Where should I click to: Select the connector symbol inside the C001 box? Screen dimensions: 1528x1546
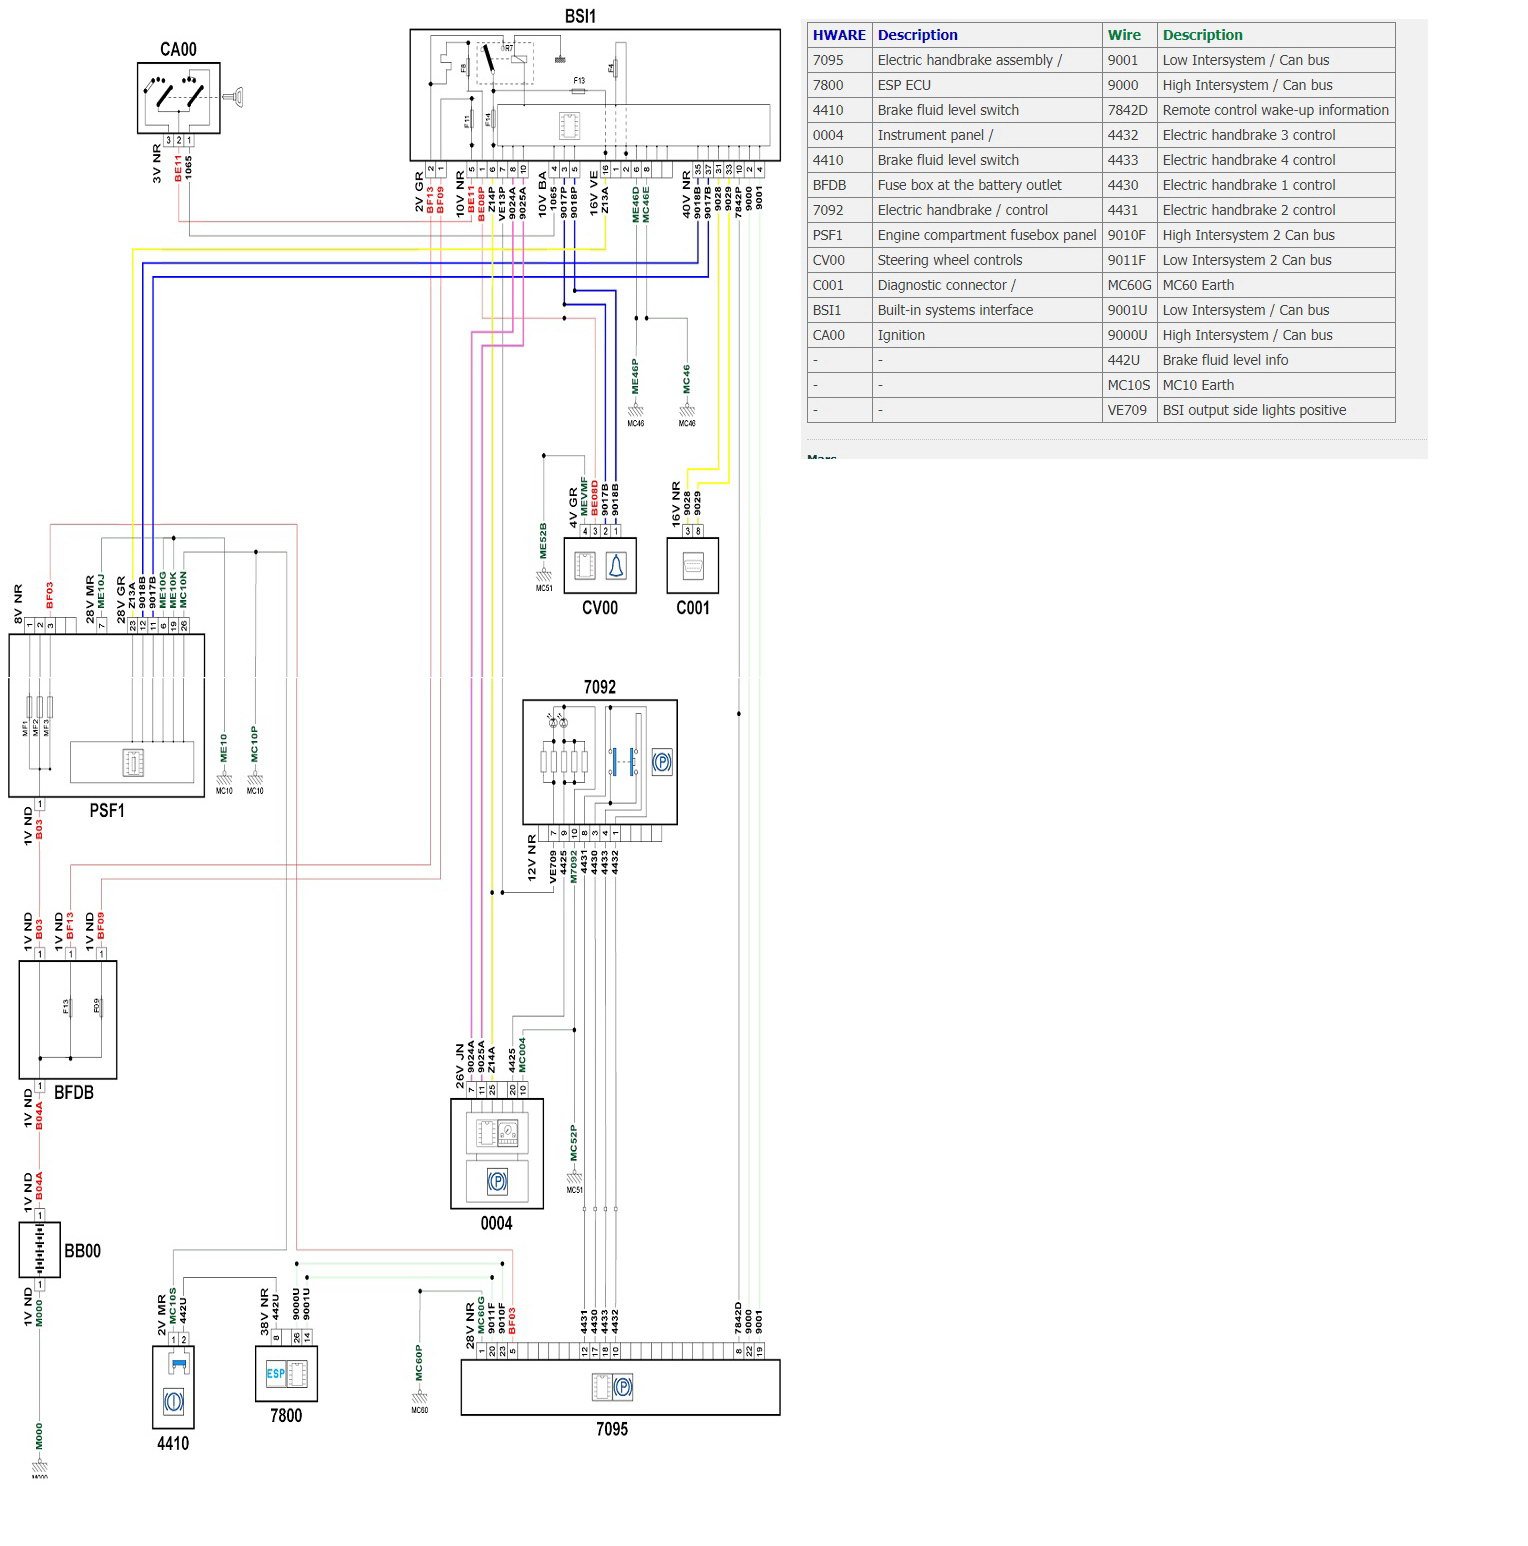point(693,567)
